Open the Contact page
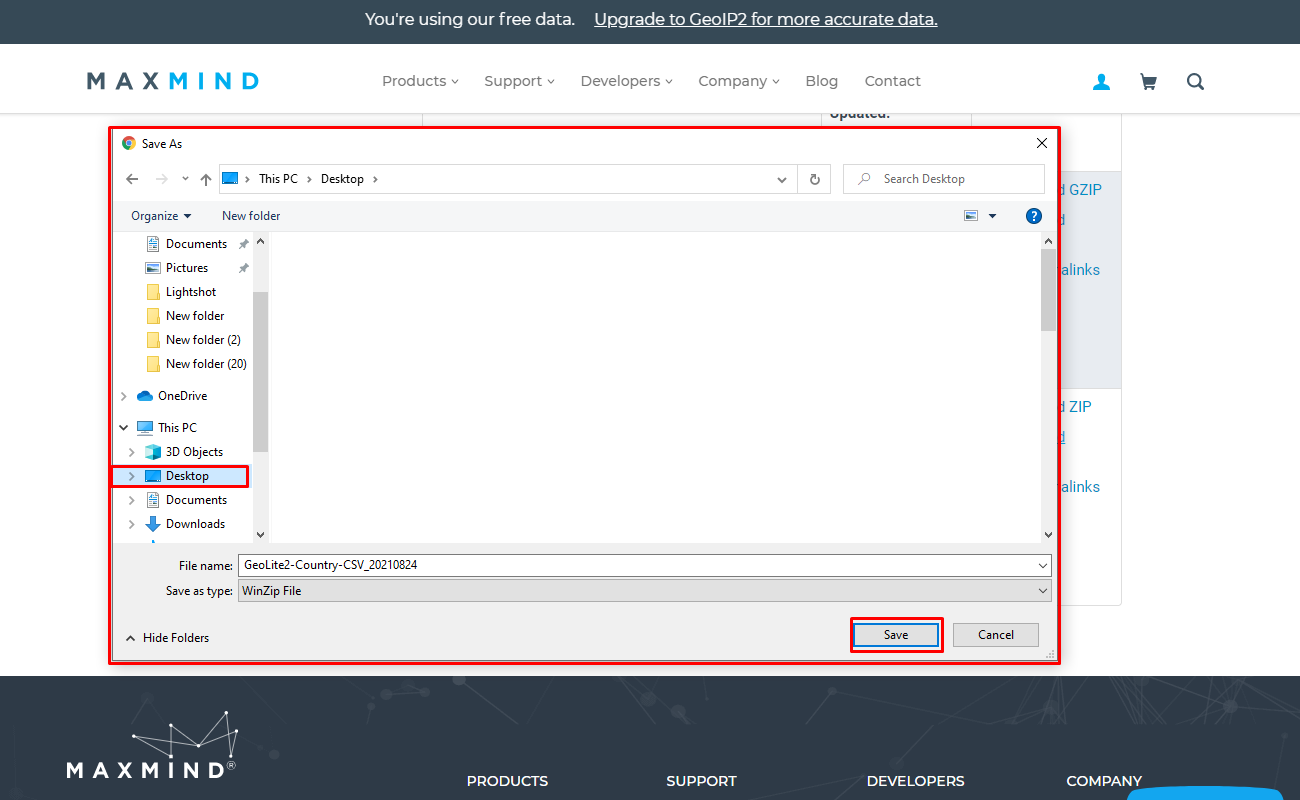1300x800 pixels. [893, 81]
